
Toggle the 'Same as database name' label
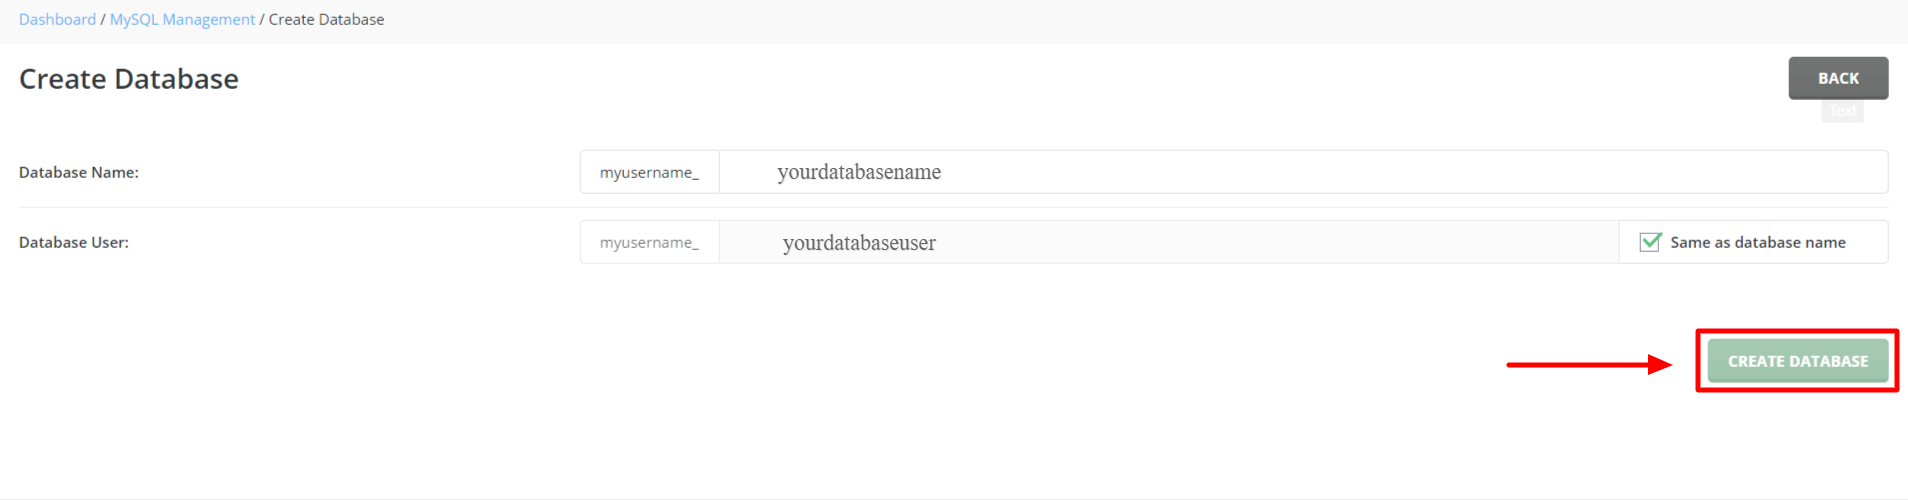[1758, 242]
